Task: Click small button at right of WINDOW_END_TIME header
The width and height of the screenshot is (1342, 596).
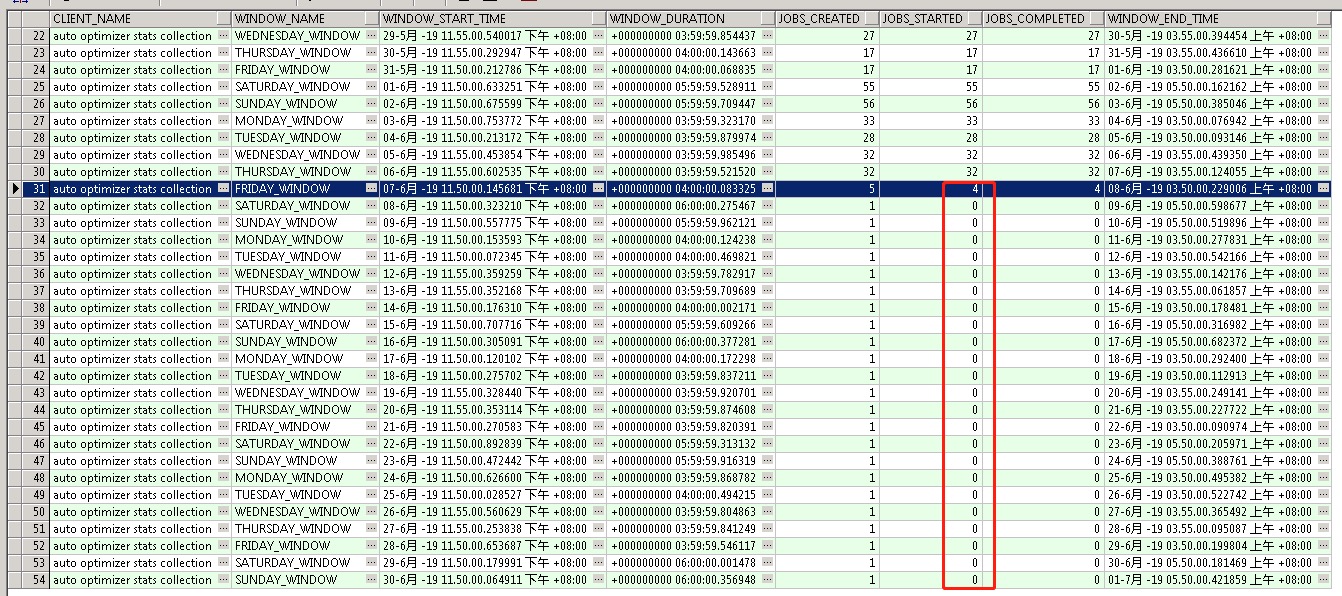Action: [x=1324, y=19]
